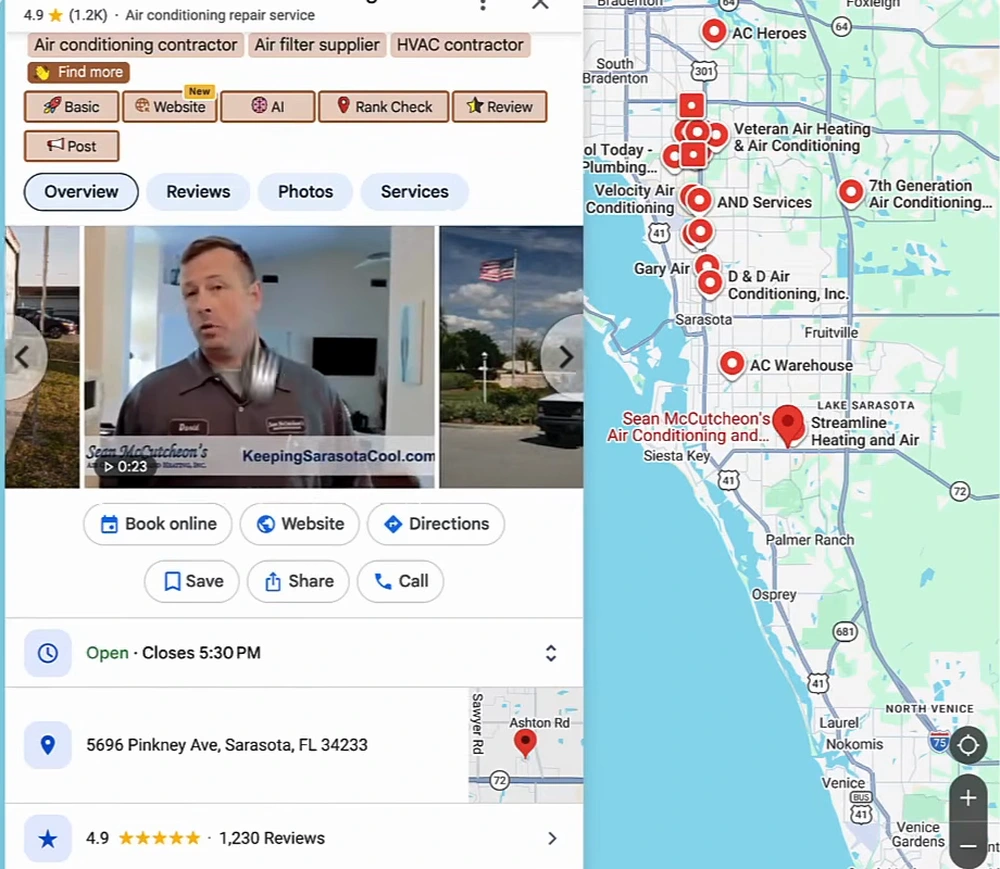The image size is (1000, 869).
Task: Call the business
Action: [401, 581]
